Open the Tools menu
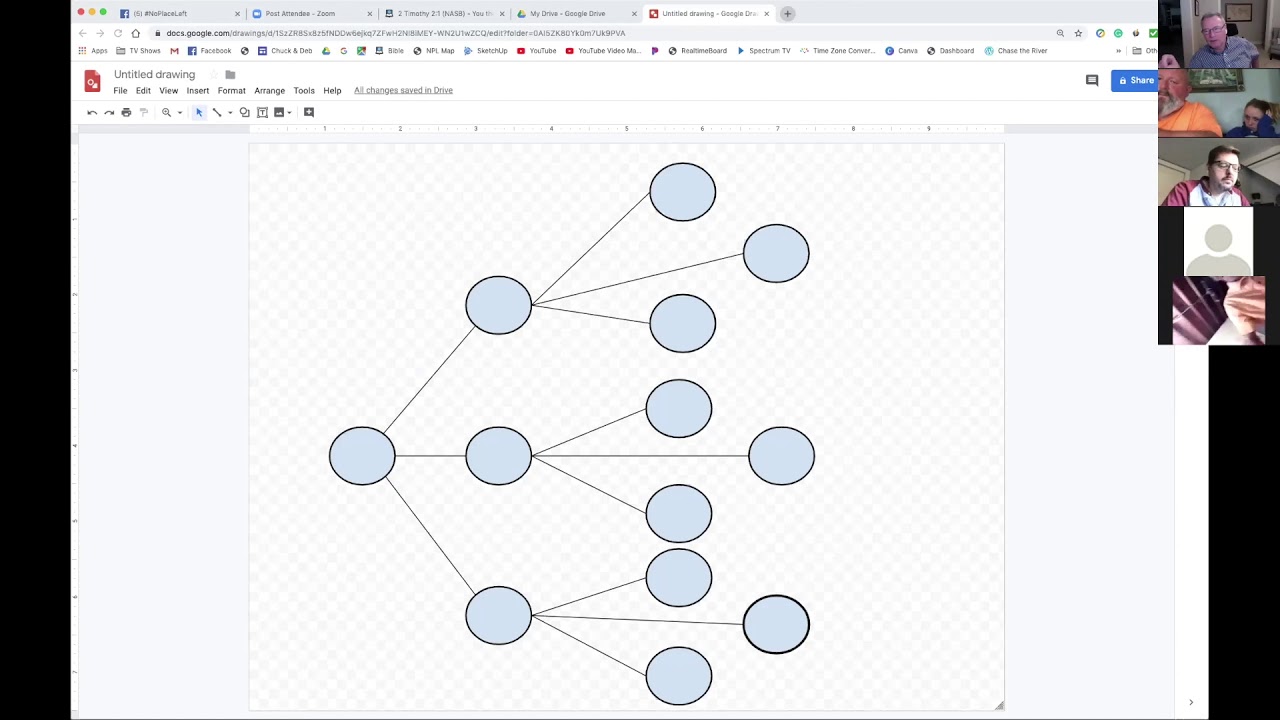 pyautogui.click(x=304, y=90)
